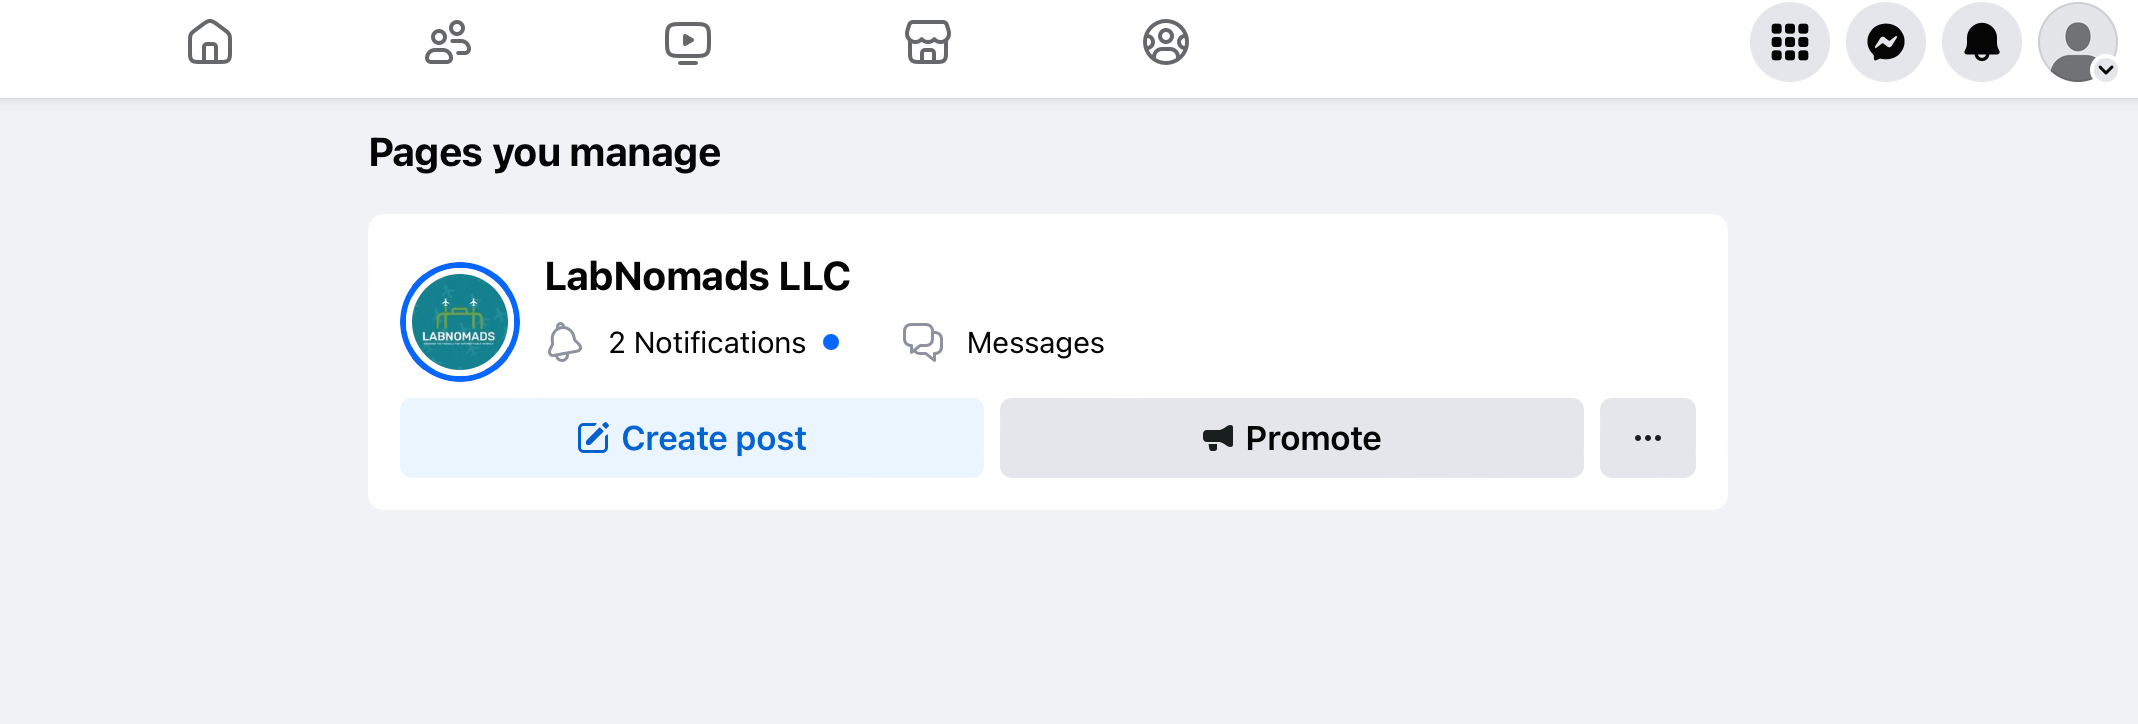Screen dimensions: 2138x724
Task: Open the Friends icon in top navigation
Action: (x=448, y=42)
